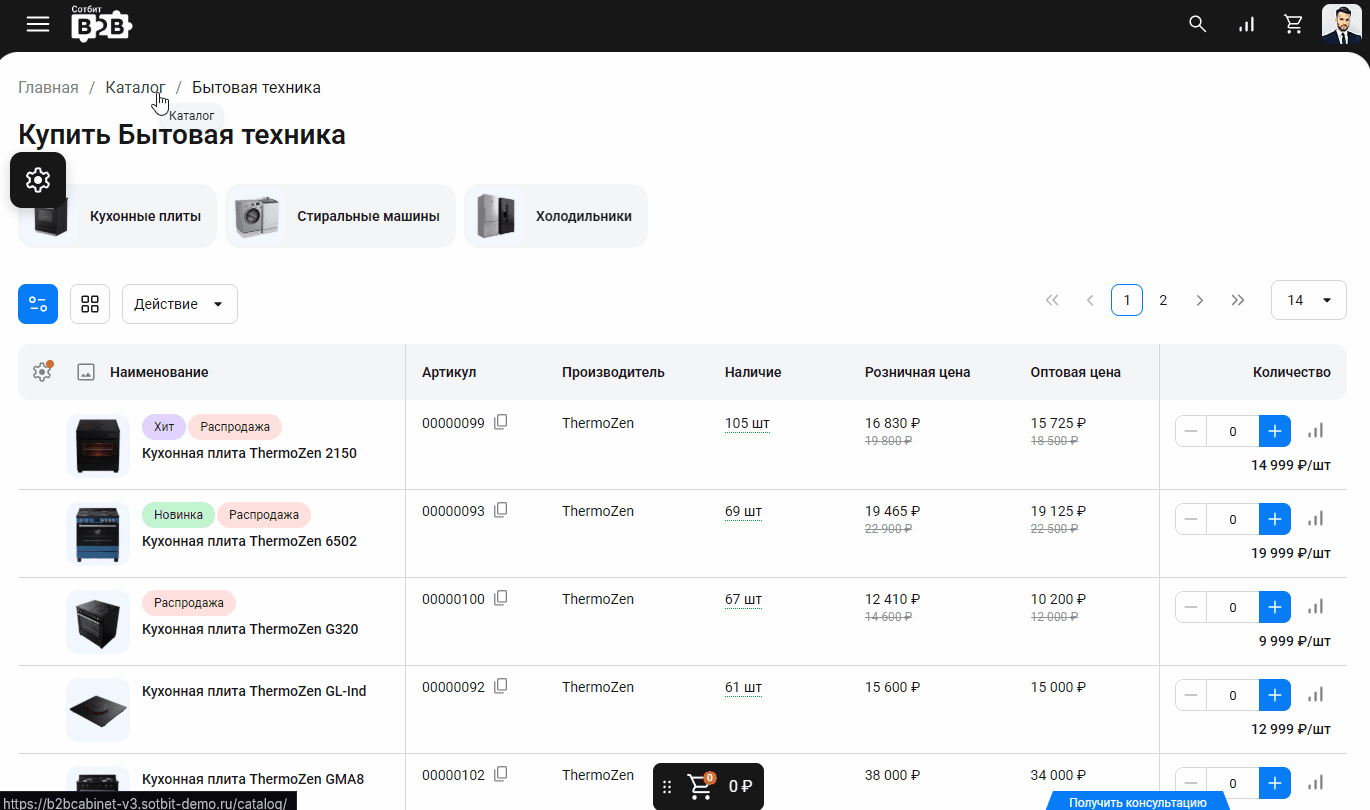
Task: Click quantity input field for ThermoZen GL-Ind
Action: (x=1232, y=695)
